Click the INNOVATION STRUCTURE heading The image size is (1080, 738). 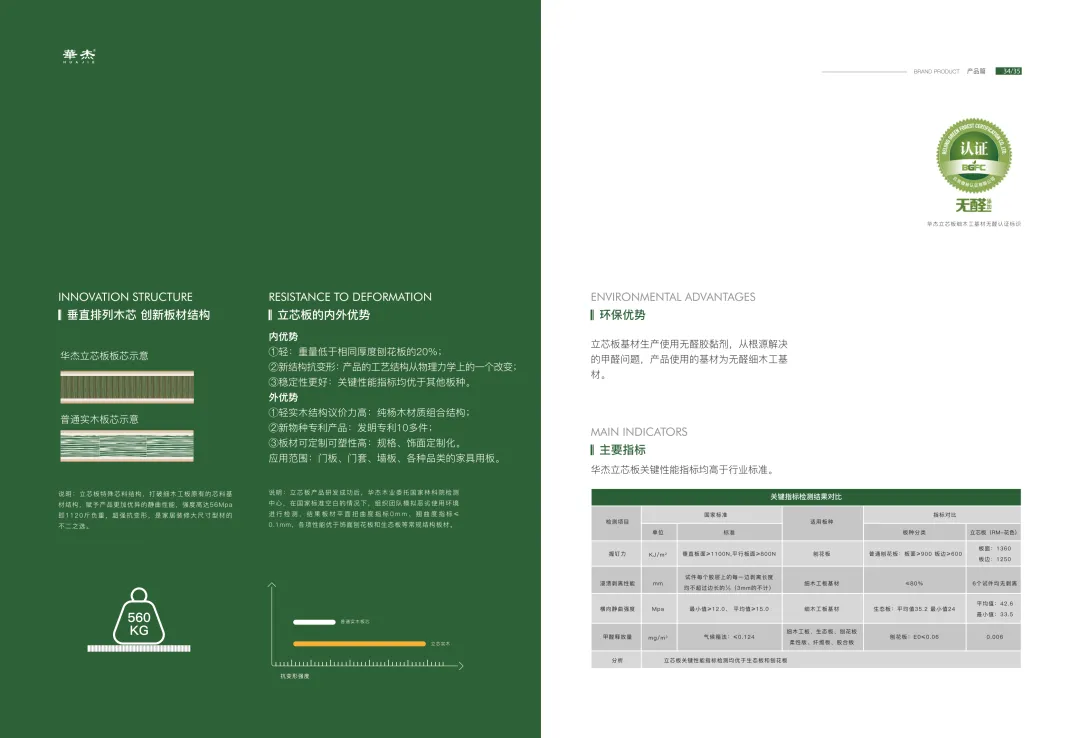(125, 297)
